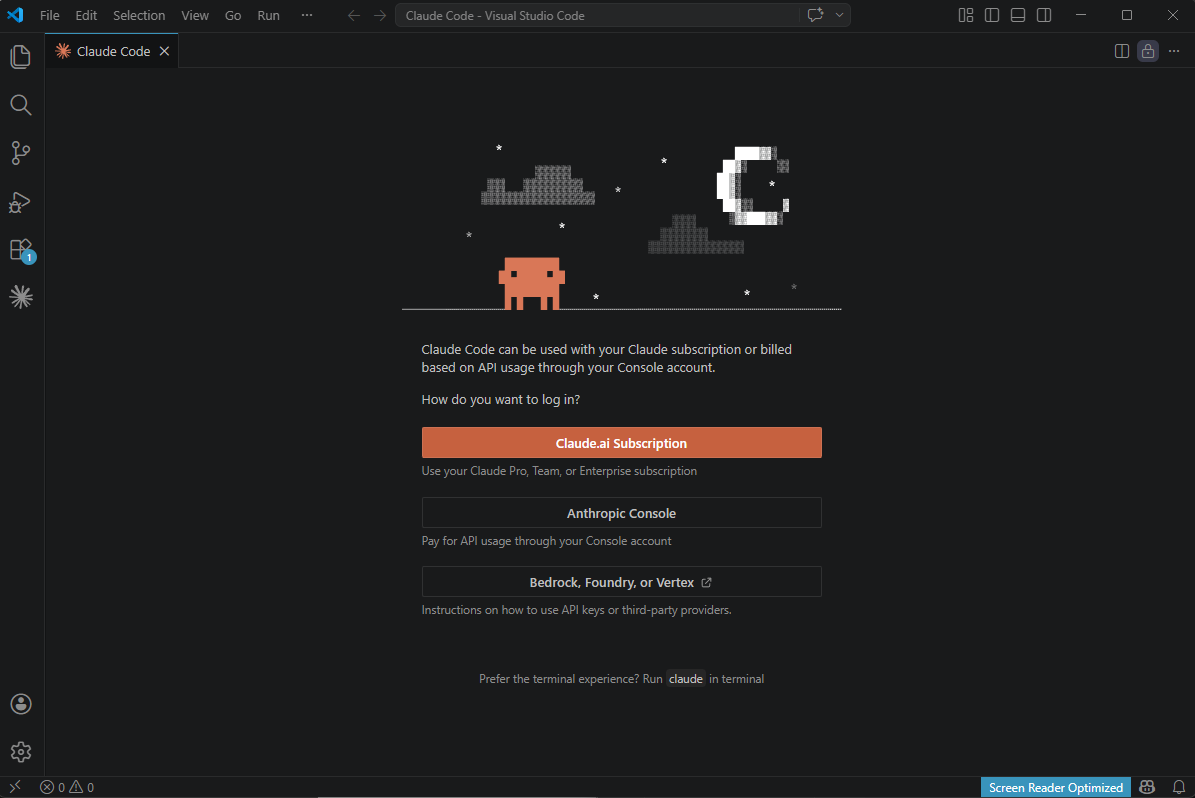Close the Claude Code tab
This screenshot has height=798, width=1195.
click(x=165, y=51)
